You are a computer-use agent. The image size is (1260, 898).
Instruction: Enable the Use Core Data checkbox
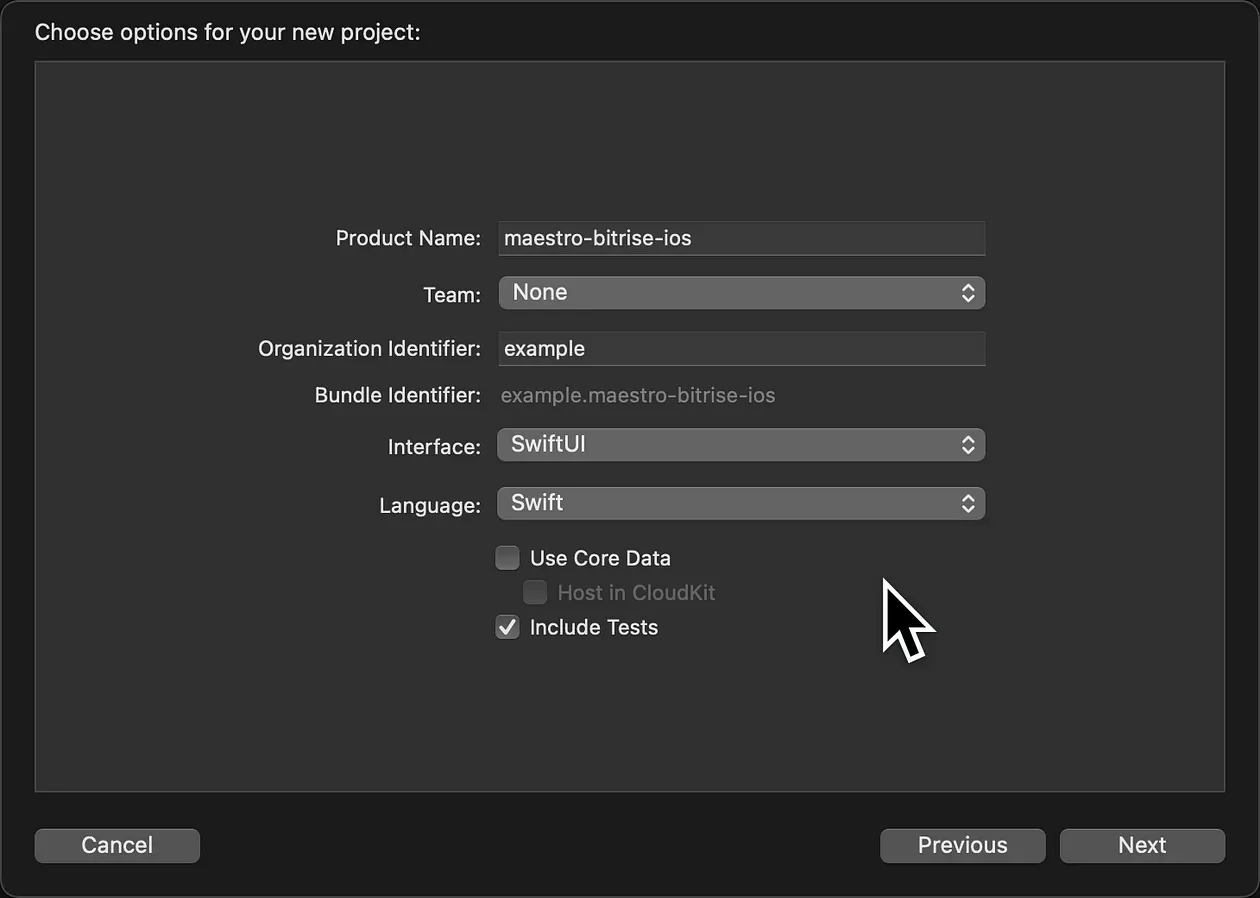[508, 558]
